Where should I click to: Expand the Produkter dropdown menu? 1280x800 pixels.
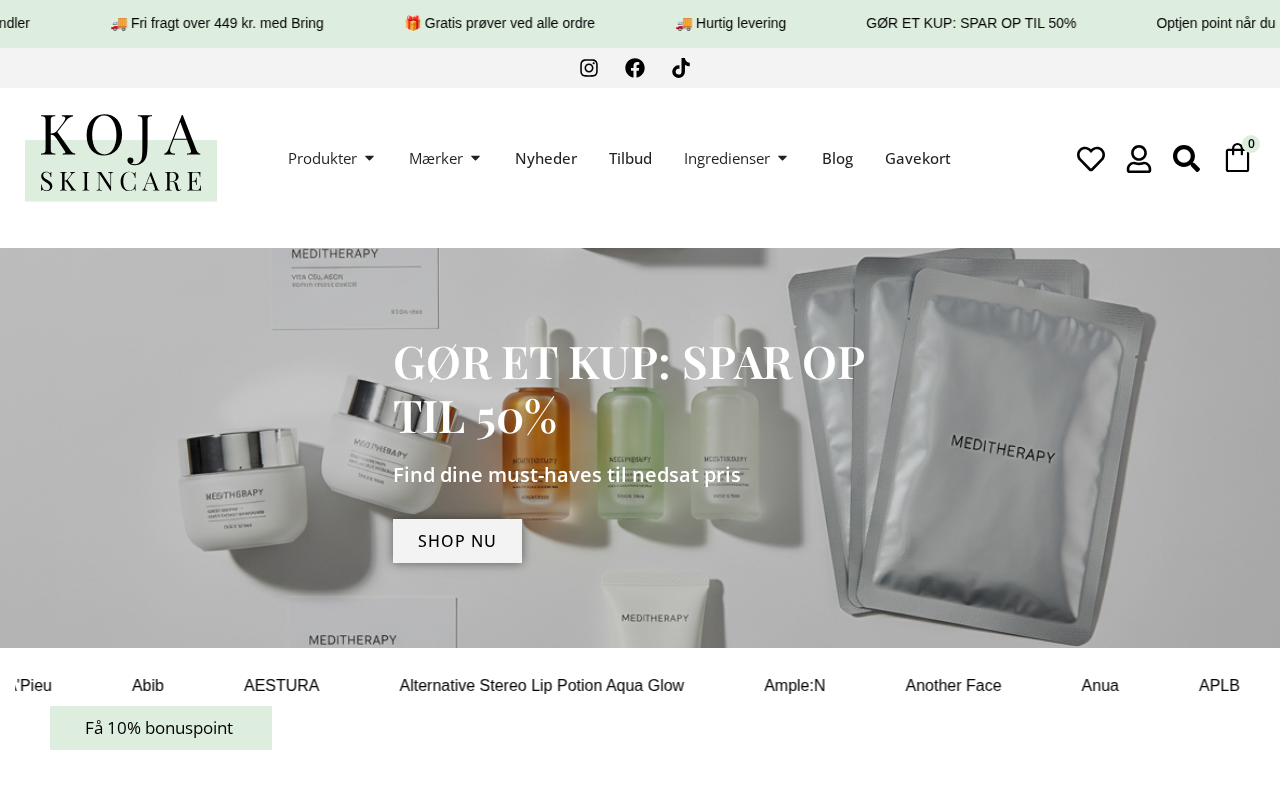coord(331,158)
